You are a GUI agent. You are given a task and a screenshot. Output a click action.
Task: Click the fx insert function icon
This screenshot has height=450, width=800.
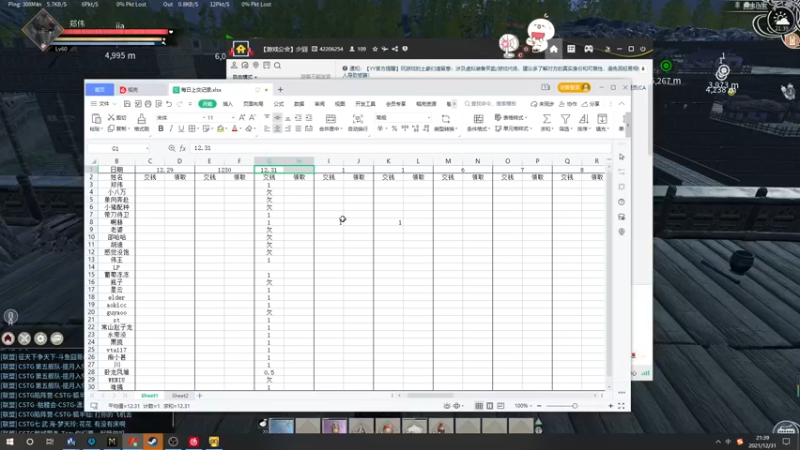[x=183, y=148]
